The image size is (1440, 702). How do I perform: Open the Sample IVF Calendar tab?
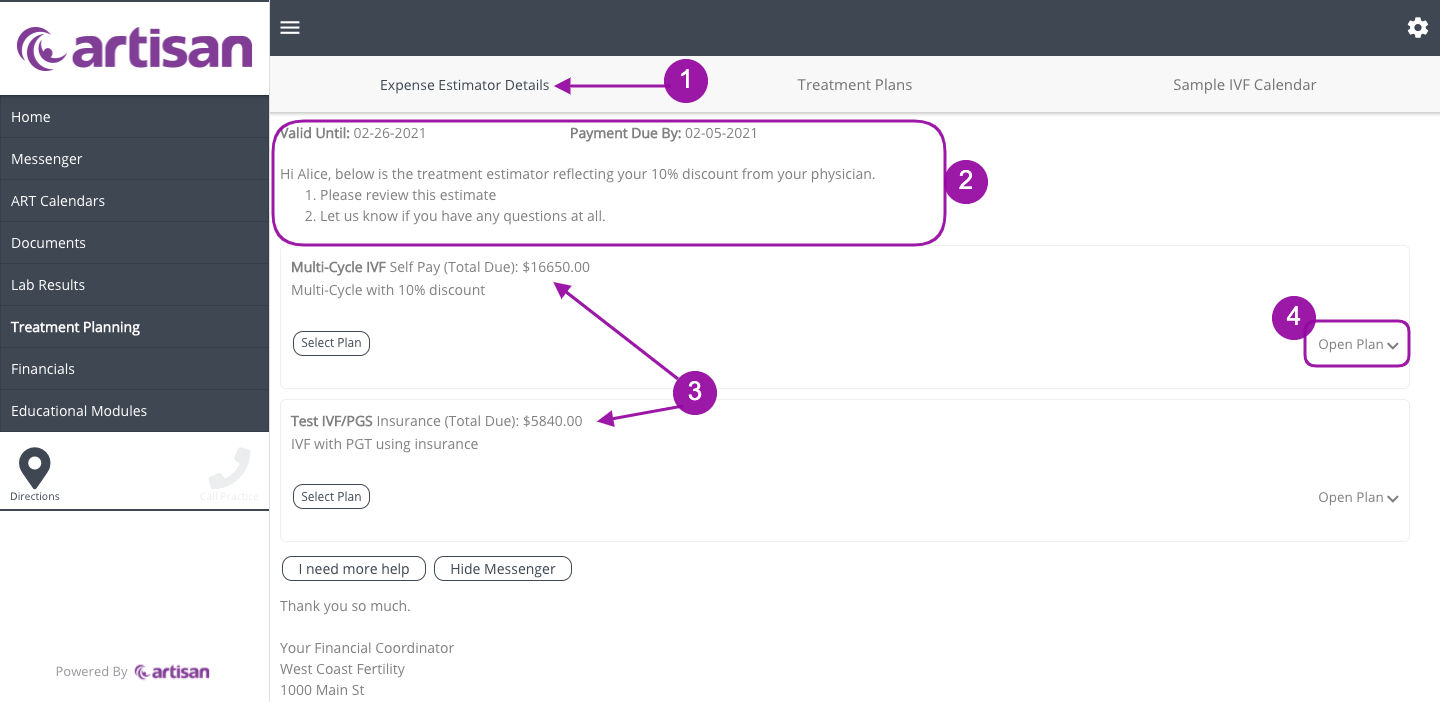click(x=1244, y=85)
